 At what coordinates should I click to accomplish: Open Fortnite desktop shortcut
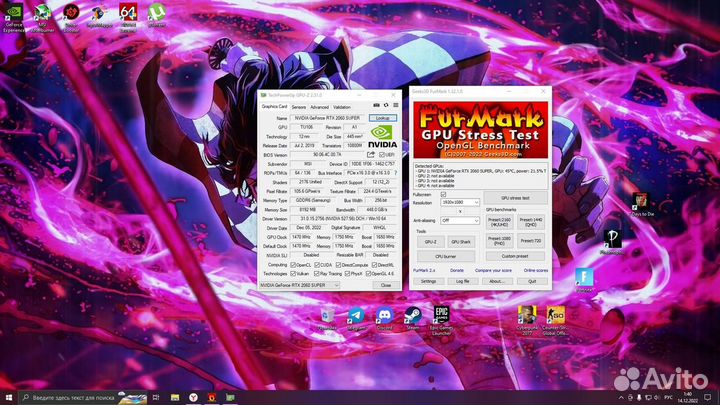click(584, 280)
